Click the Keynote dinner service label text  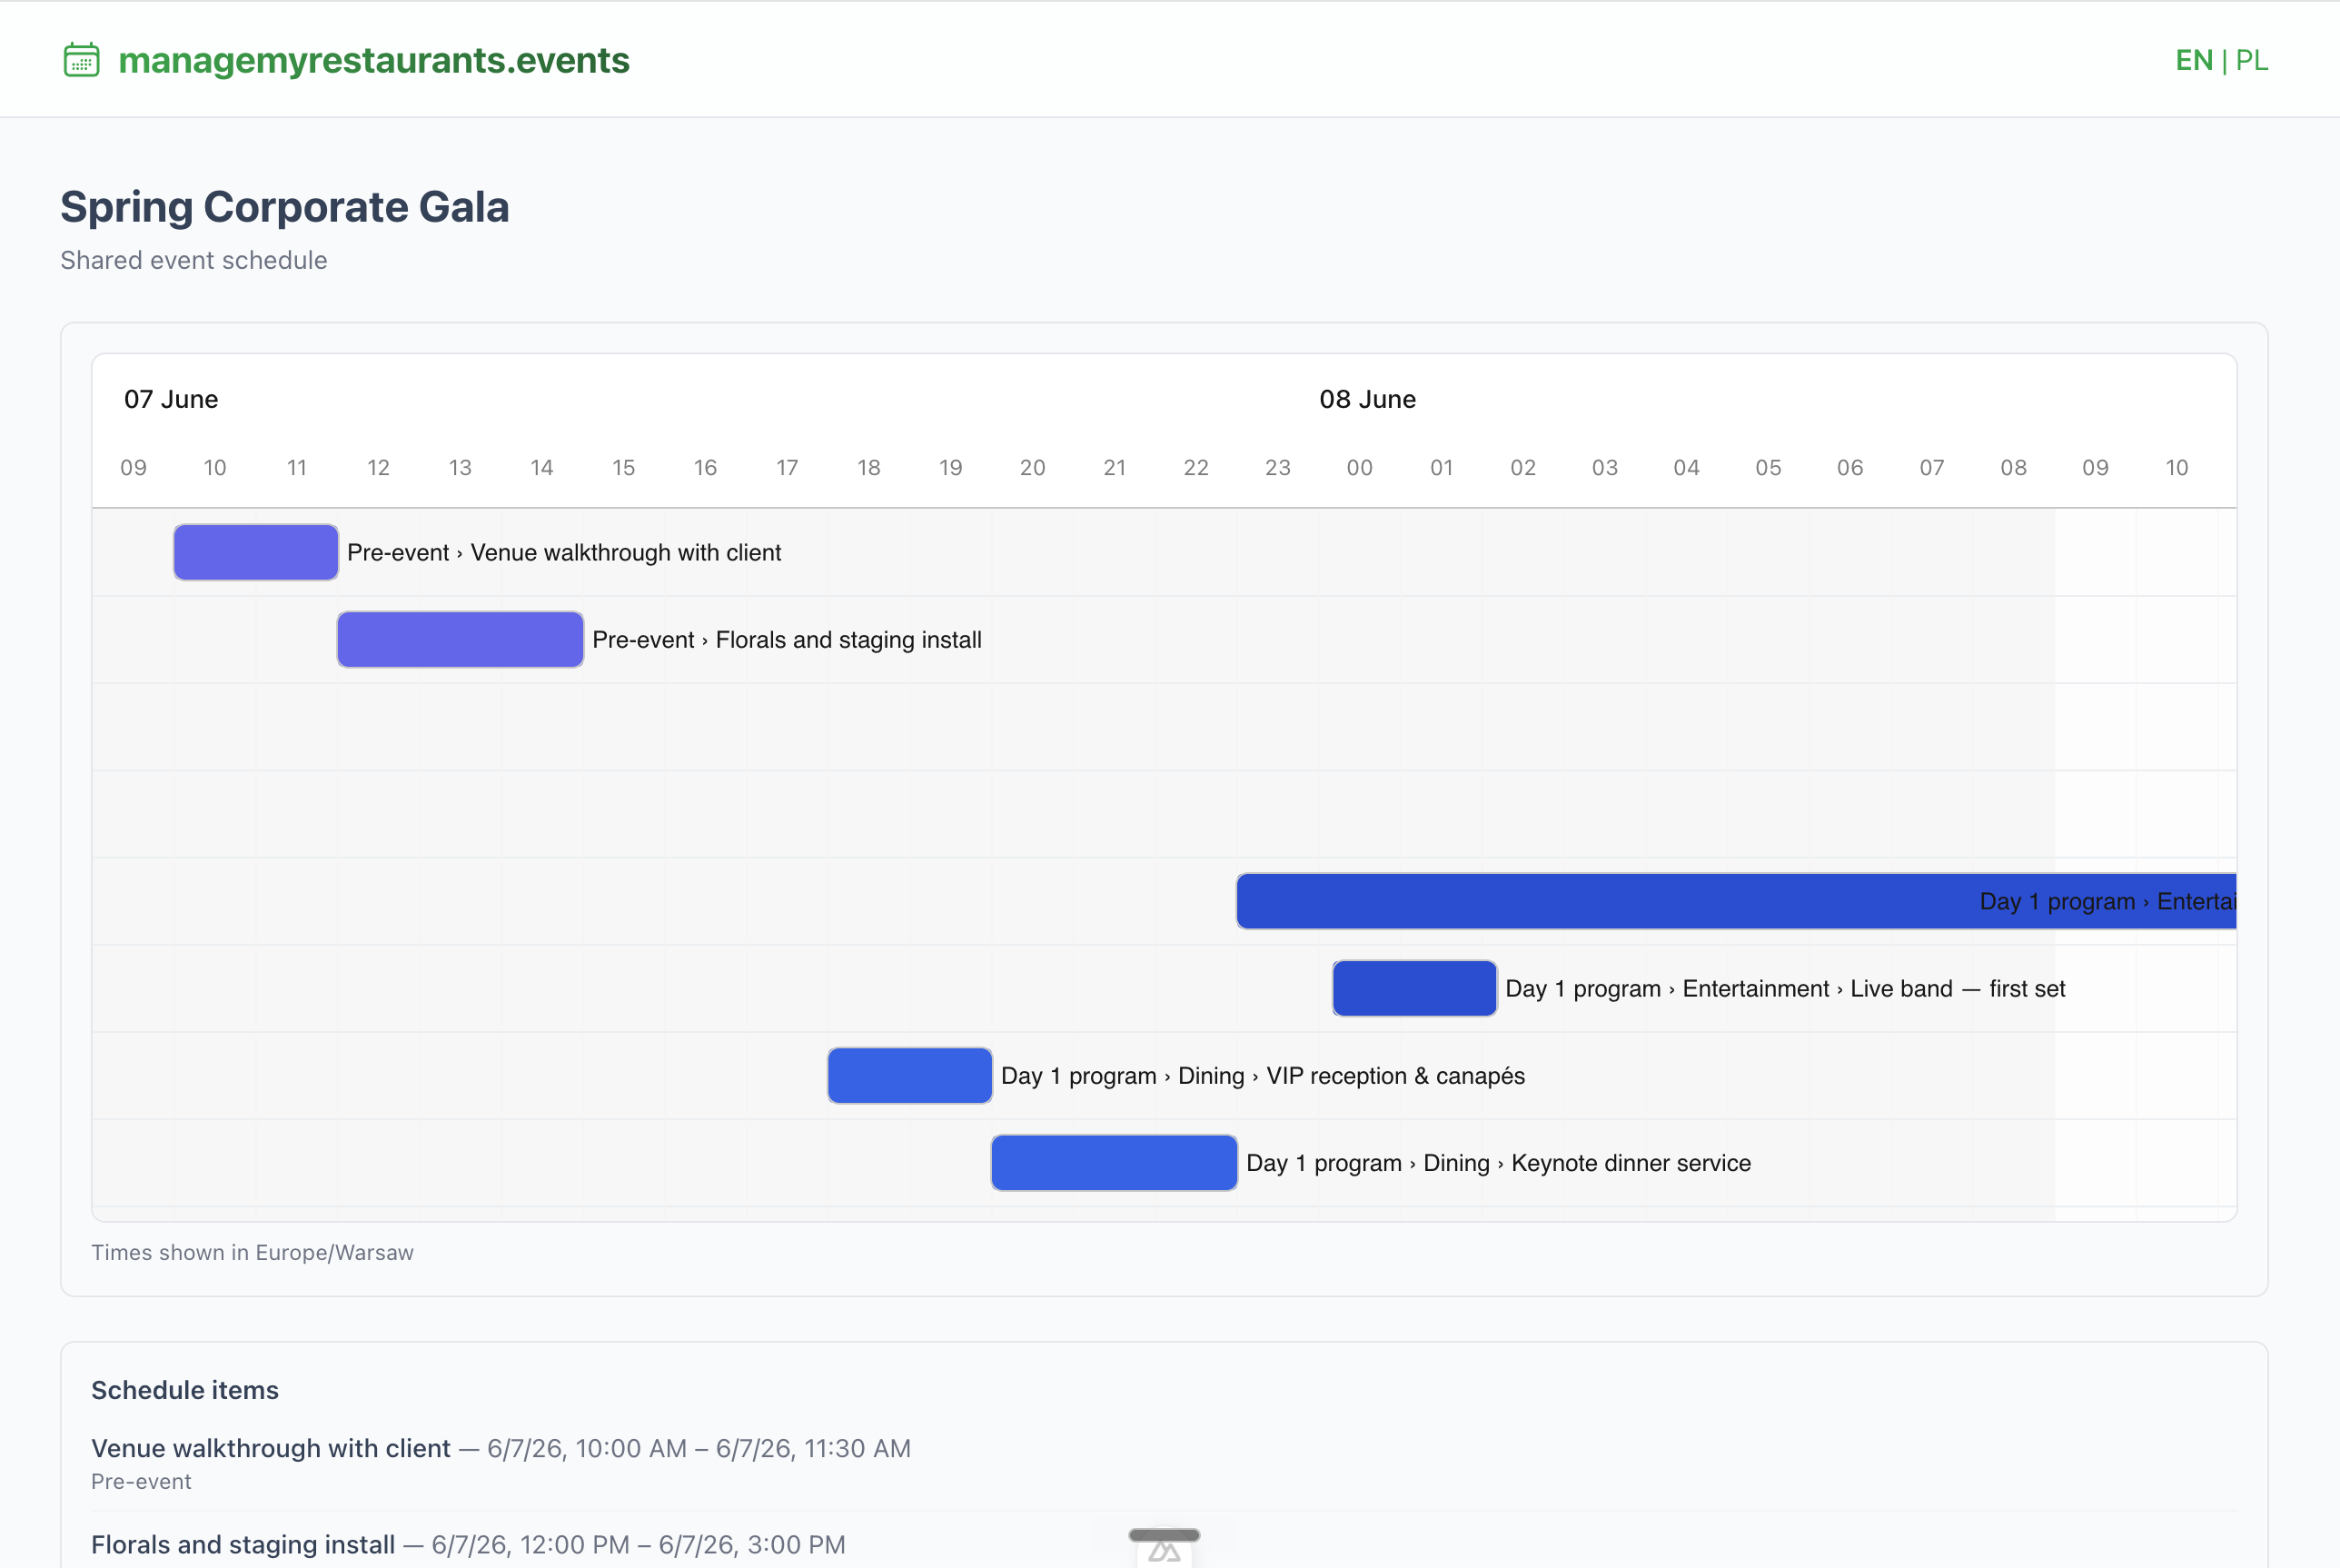1630,1163
